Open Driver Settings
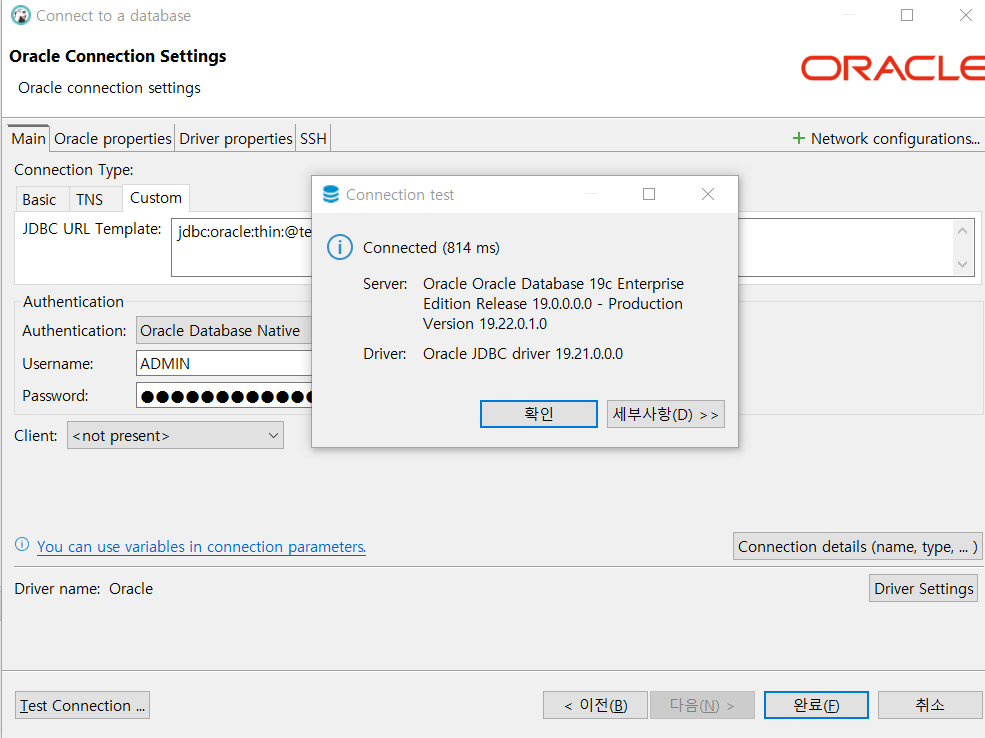This screenshot has height=738, width=985. (923, 589)
